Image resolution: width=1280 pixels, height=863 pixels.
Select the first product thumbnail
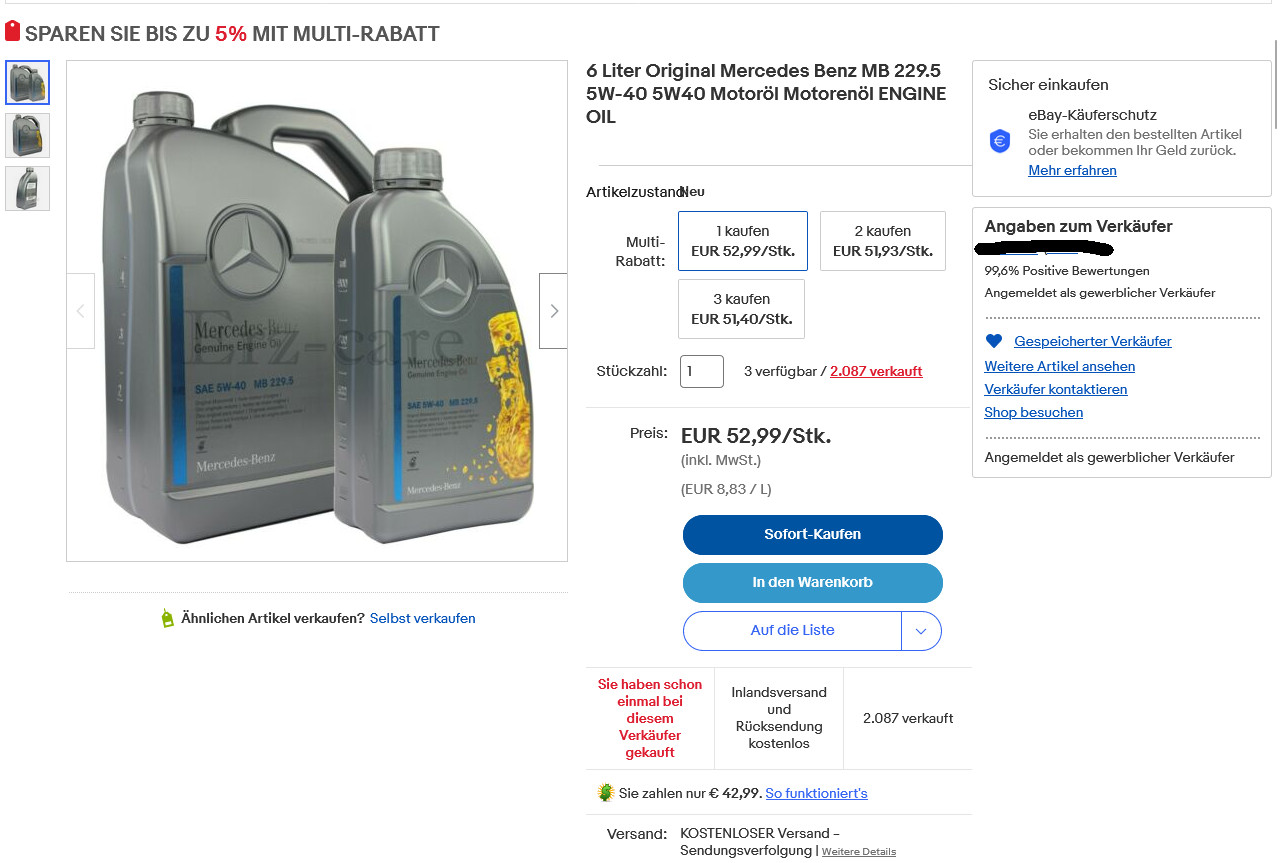coord(27,83)
